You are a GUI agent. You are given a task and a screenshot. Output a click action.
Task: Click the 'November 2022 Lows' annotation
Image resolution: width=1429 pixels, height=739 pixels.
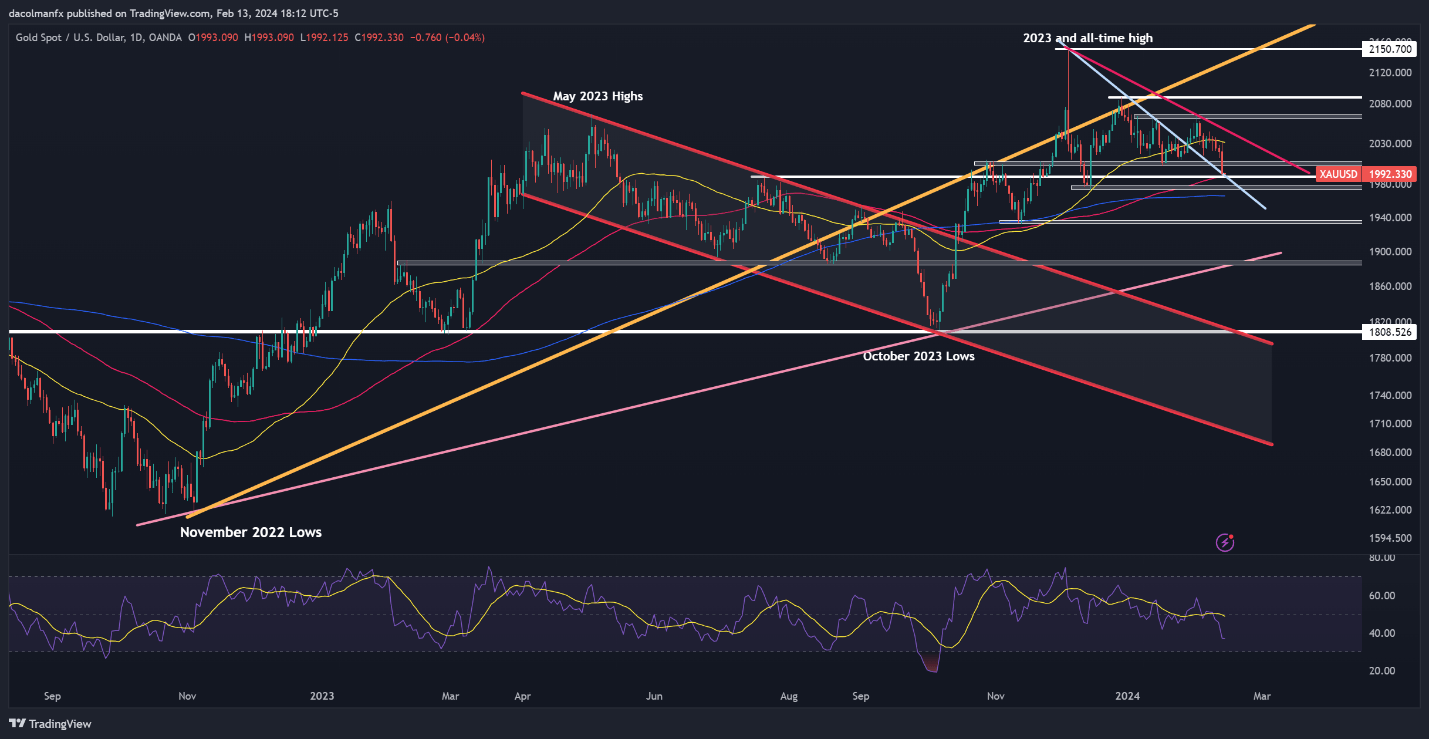point(251,532)
